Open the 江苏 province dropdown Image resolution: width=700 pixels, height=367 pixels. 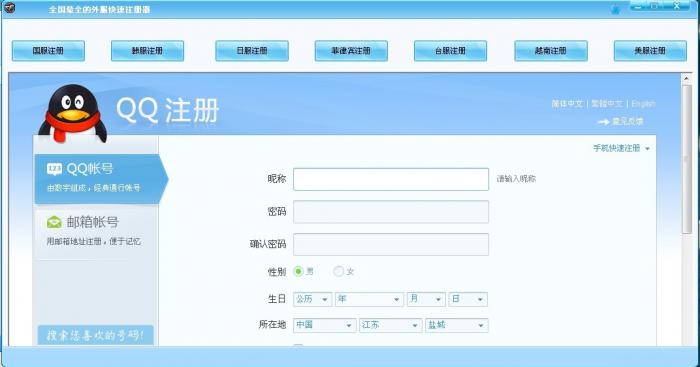pos(391,325)
